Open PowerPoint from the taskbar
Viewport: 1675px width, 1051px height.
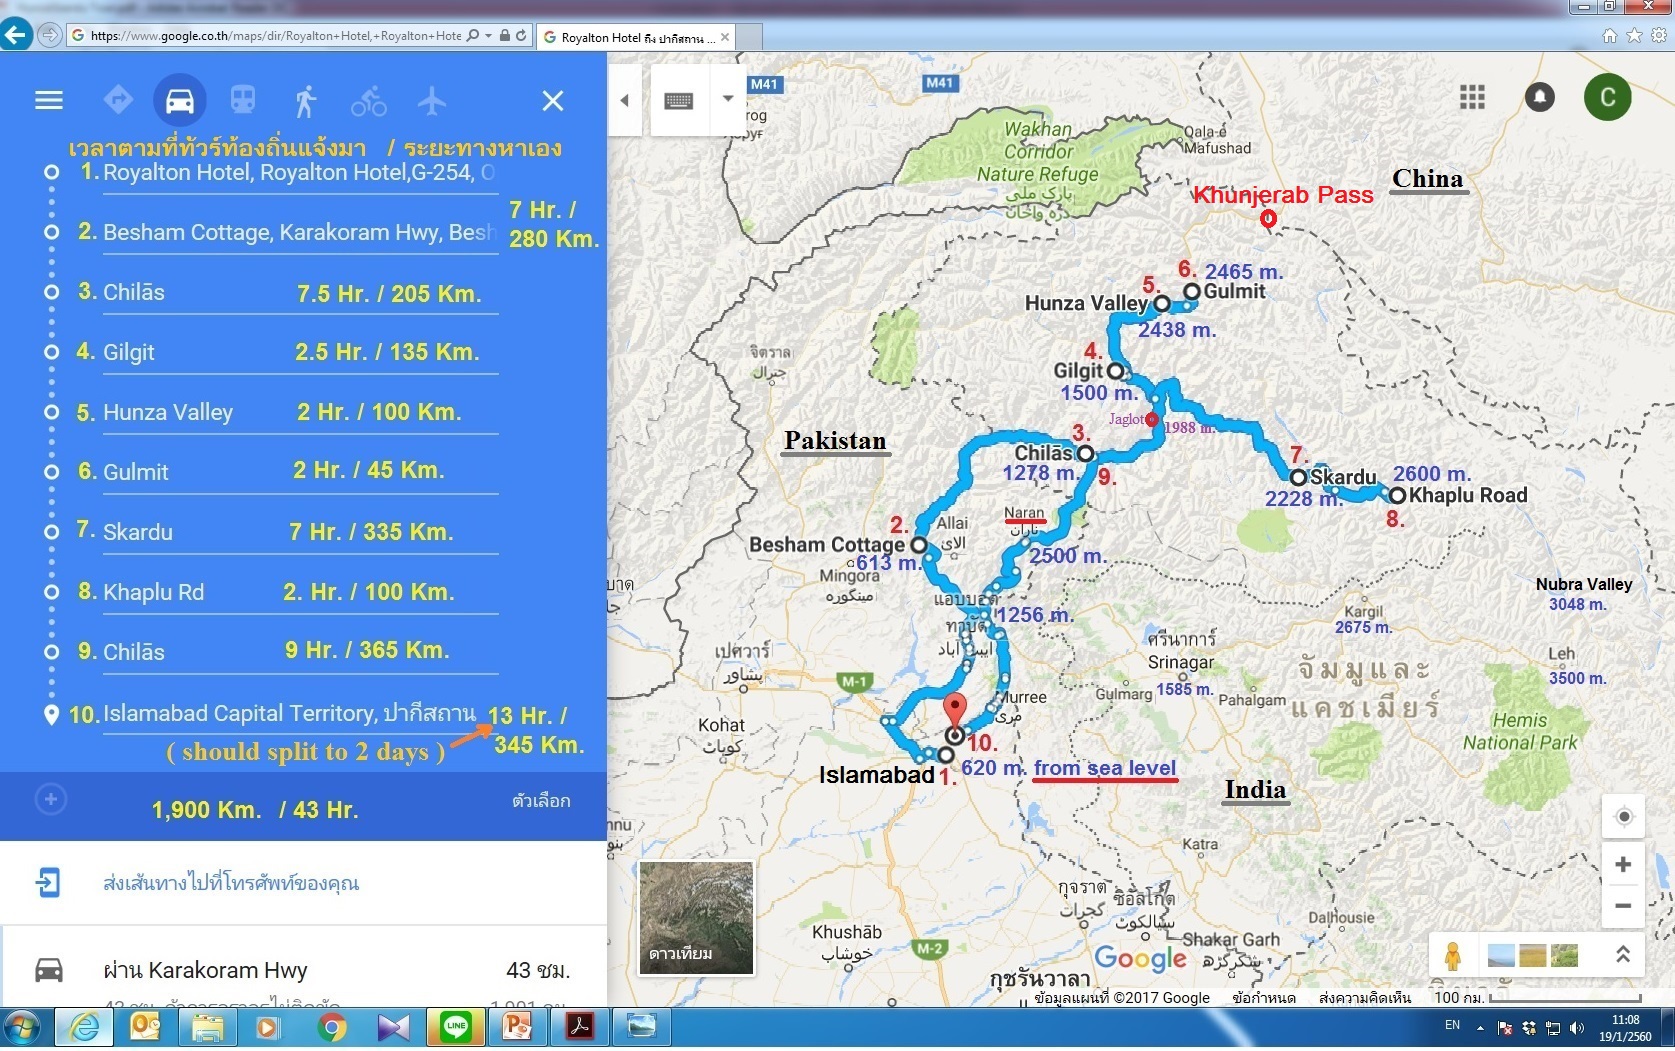coord(518,1027)
